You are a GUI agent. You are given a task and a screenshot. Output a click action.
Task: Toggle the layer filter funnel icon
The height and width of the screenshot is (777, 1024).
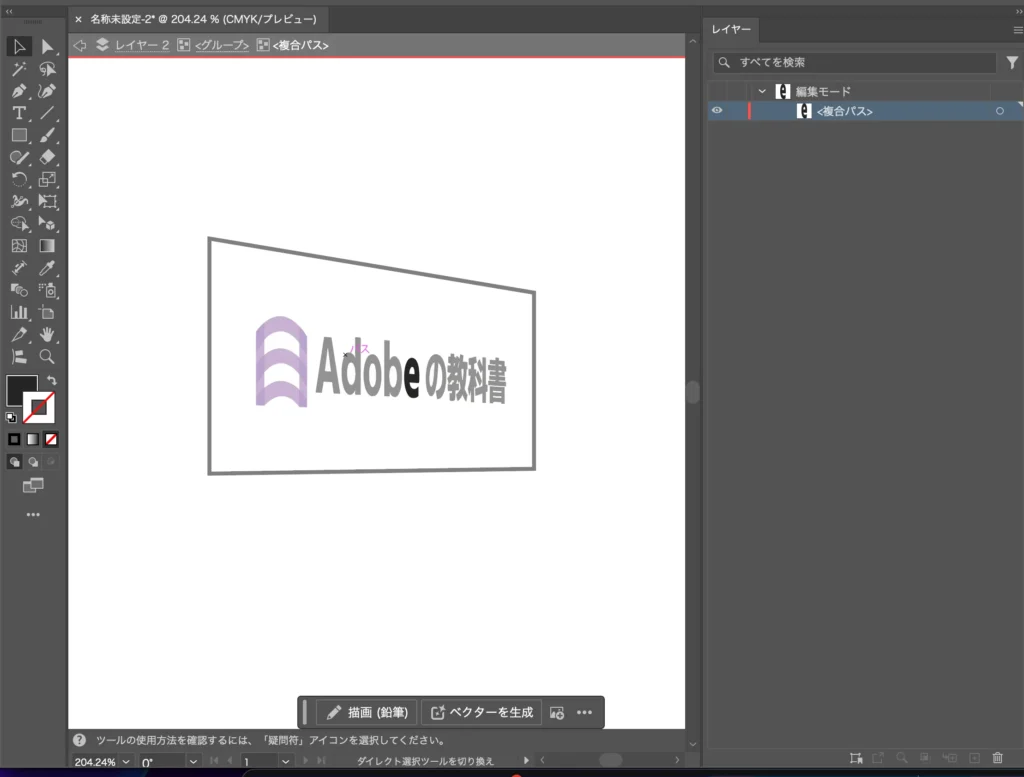click(1012, 62)
